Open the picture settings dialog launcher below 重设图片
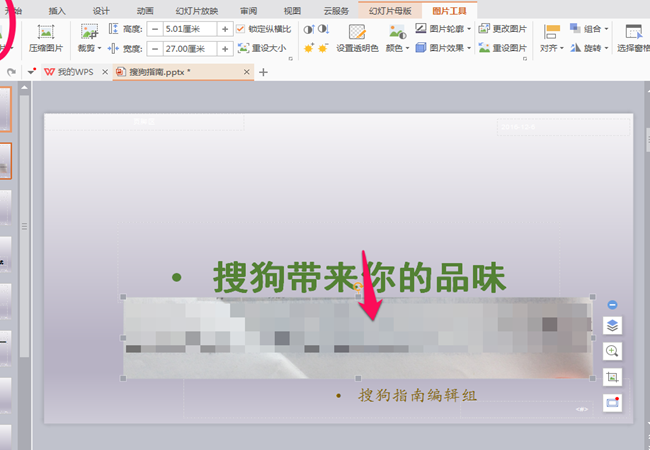Screen dimensions: 650x450 tap(525, 59)
